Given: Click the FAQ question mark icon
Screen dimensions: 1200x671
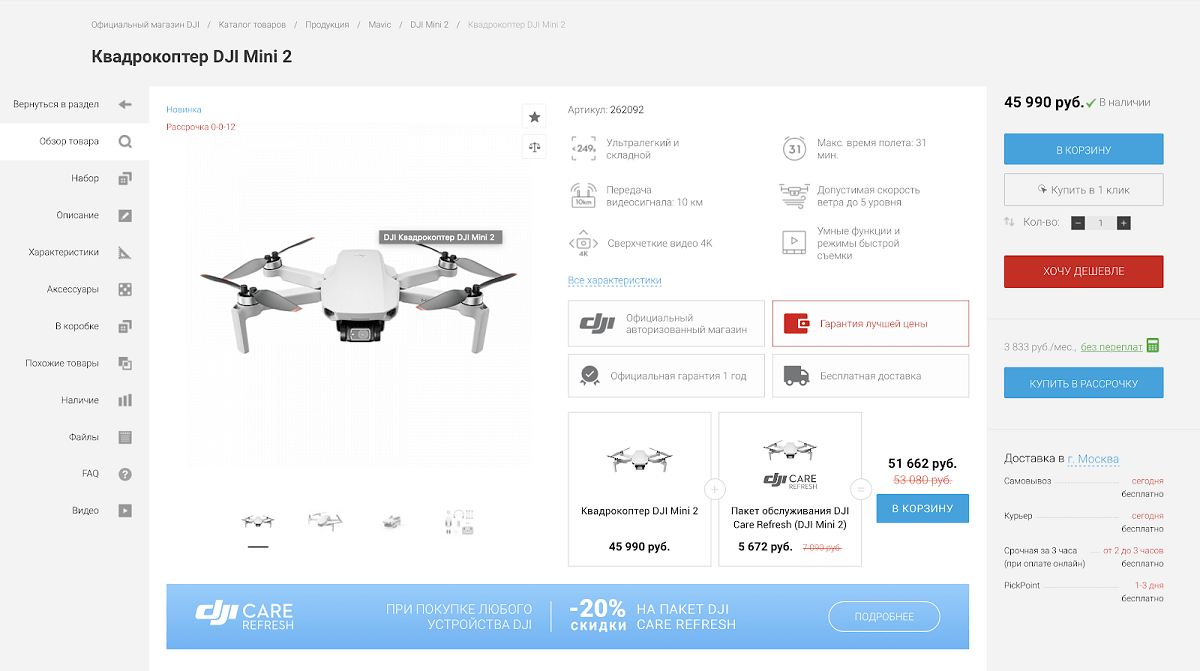Looking at the screenshot, I should pos(125,474).
